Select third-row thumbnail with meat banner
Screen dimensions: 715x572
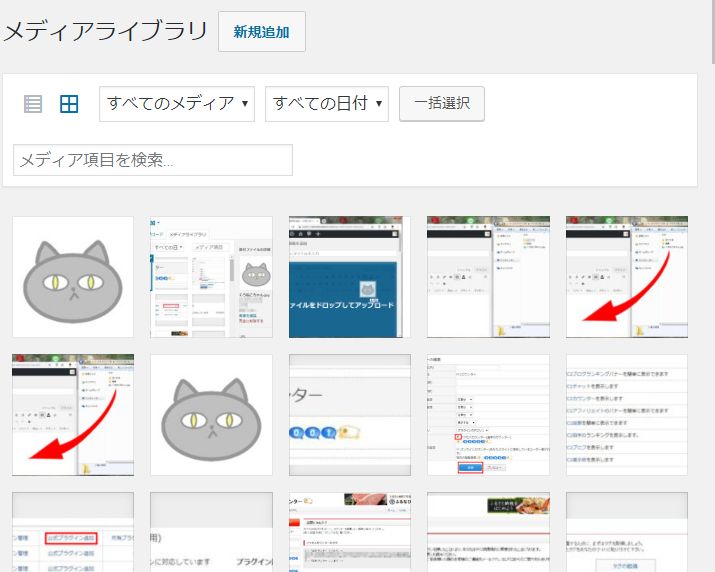pos(350,532)
